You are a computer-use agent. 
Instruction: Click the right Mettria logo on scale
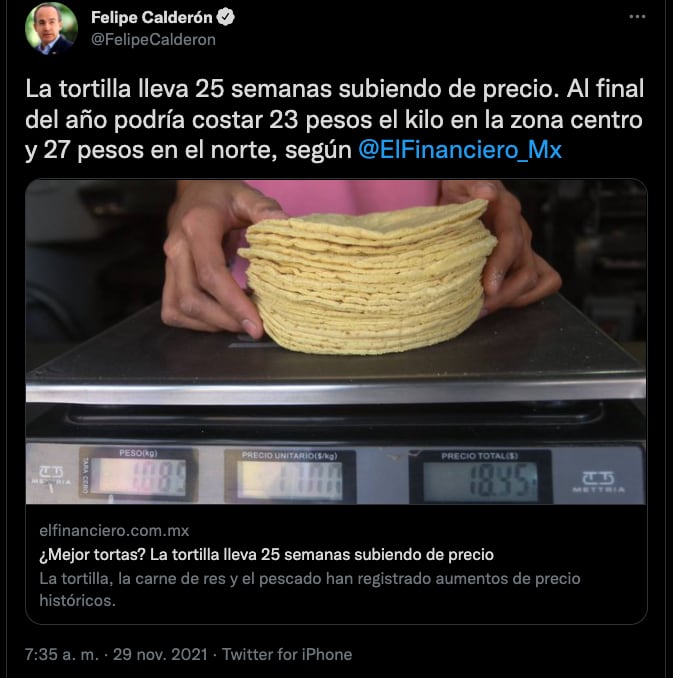[x=598, y=482]
